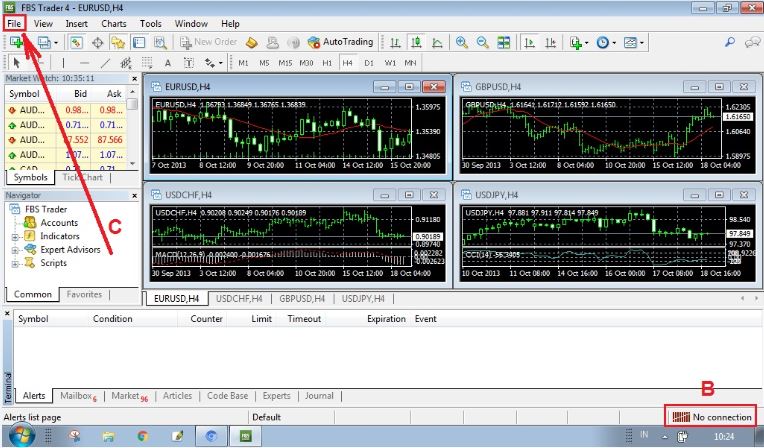Open the Templates dropdown
This screenshot has height=448, width=764.
click(x=633, y=42)
